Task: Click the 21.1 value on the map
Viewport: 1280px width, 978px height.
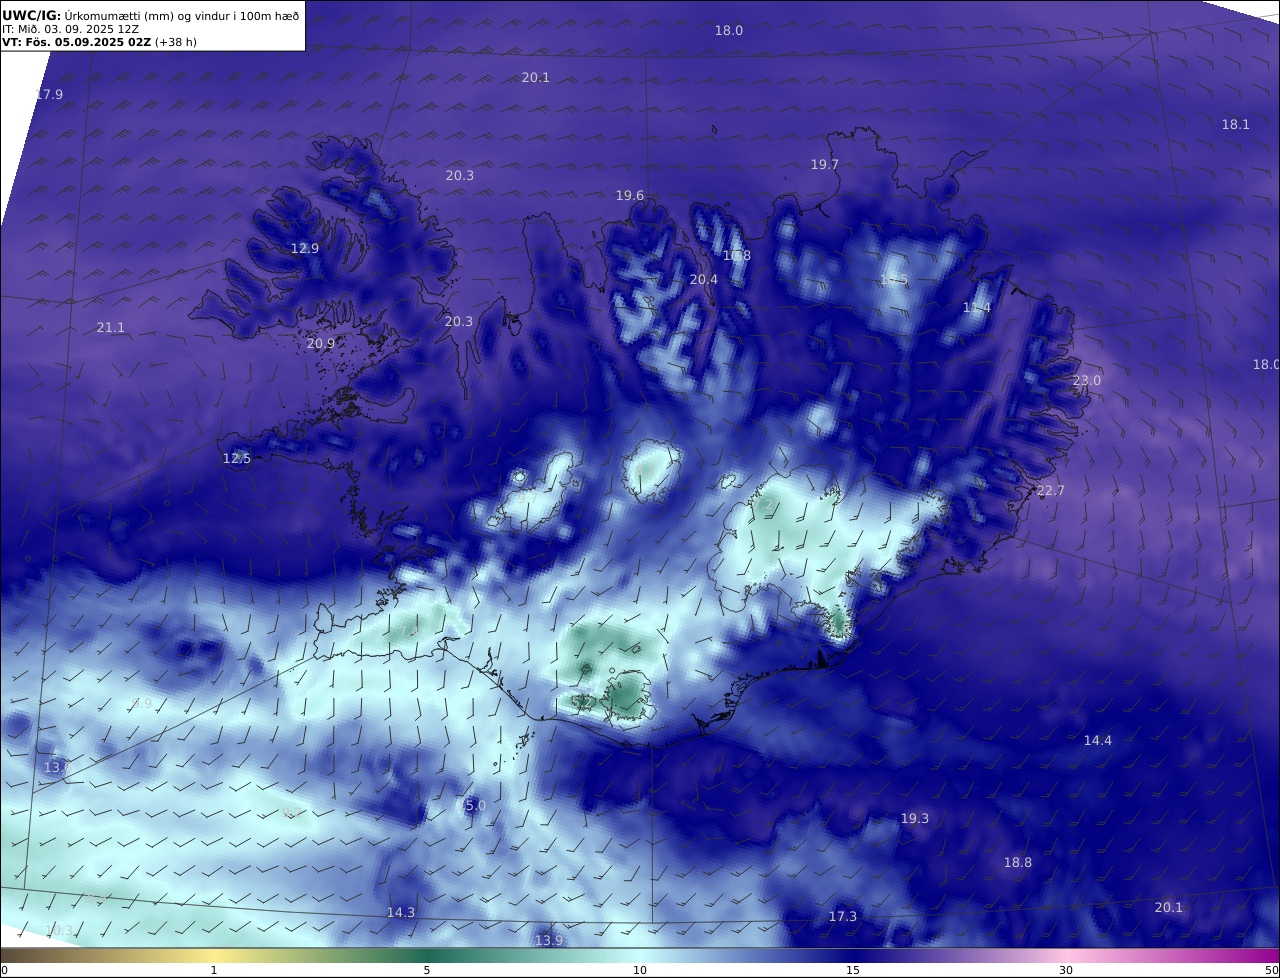Action: (111, 327)
